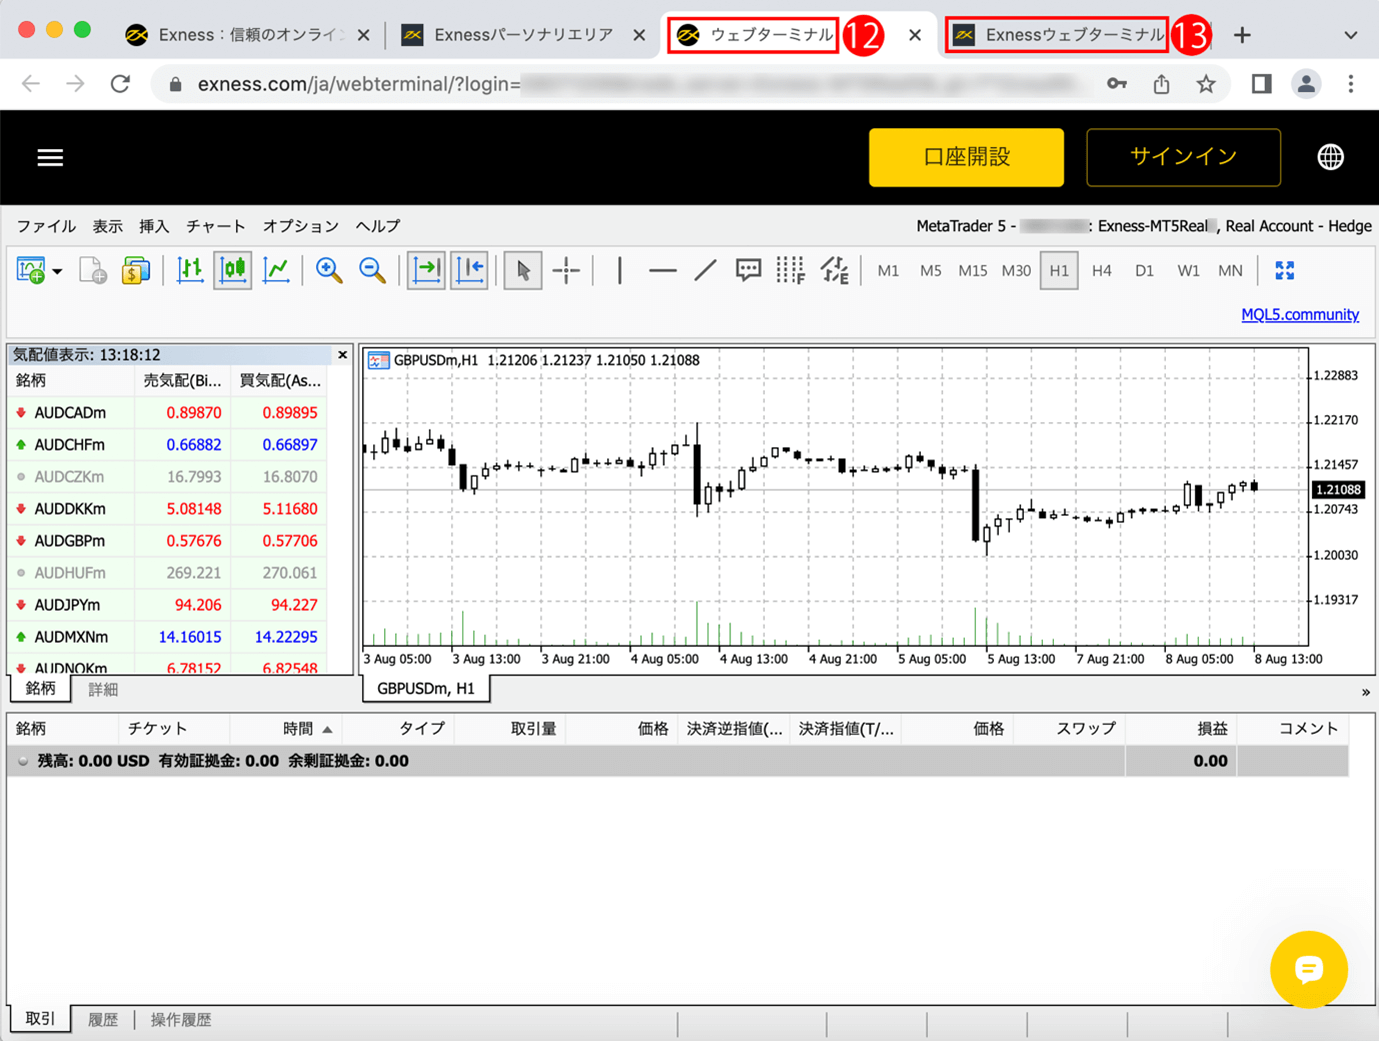The image size is (1379, 1041).
Task: Select the arrow cursor tool
Action: (x=522, y=270)
